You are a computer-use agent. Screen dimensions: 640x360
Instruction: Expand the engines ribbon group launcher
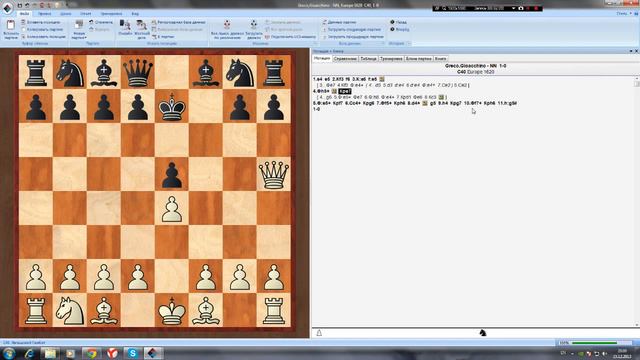tap(315, 43)
